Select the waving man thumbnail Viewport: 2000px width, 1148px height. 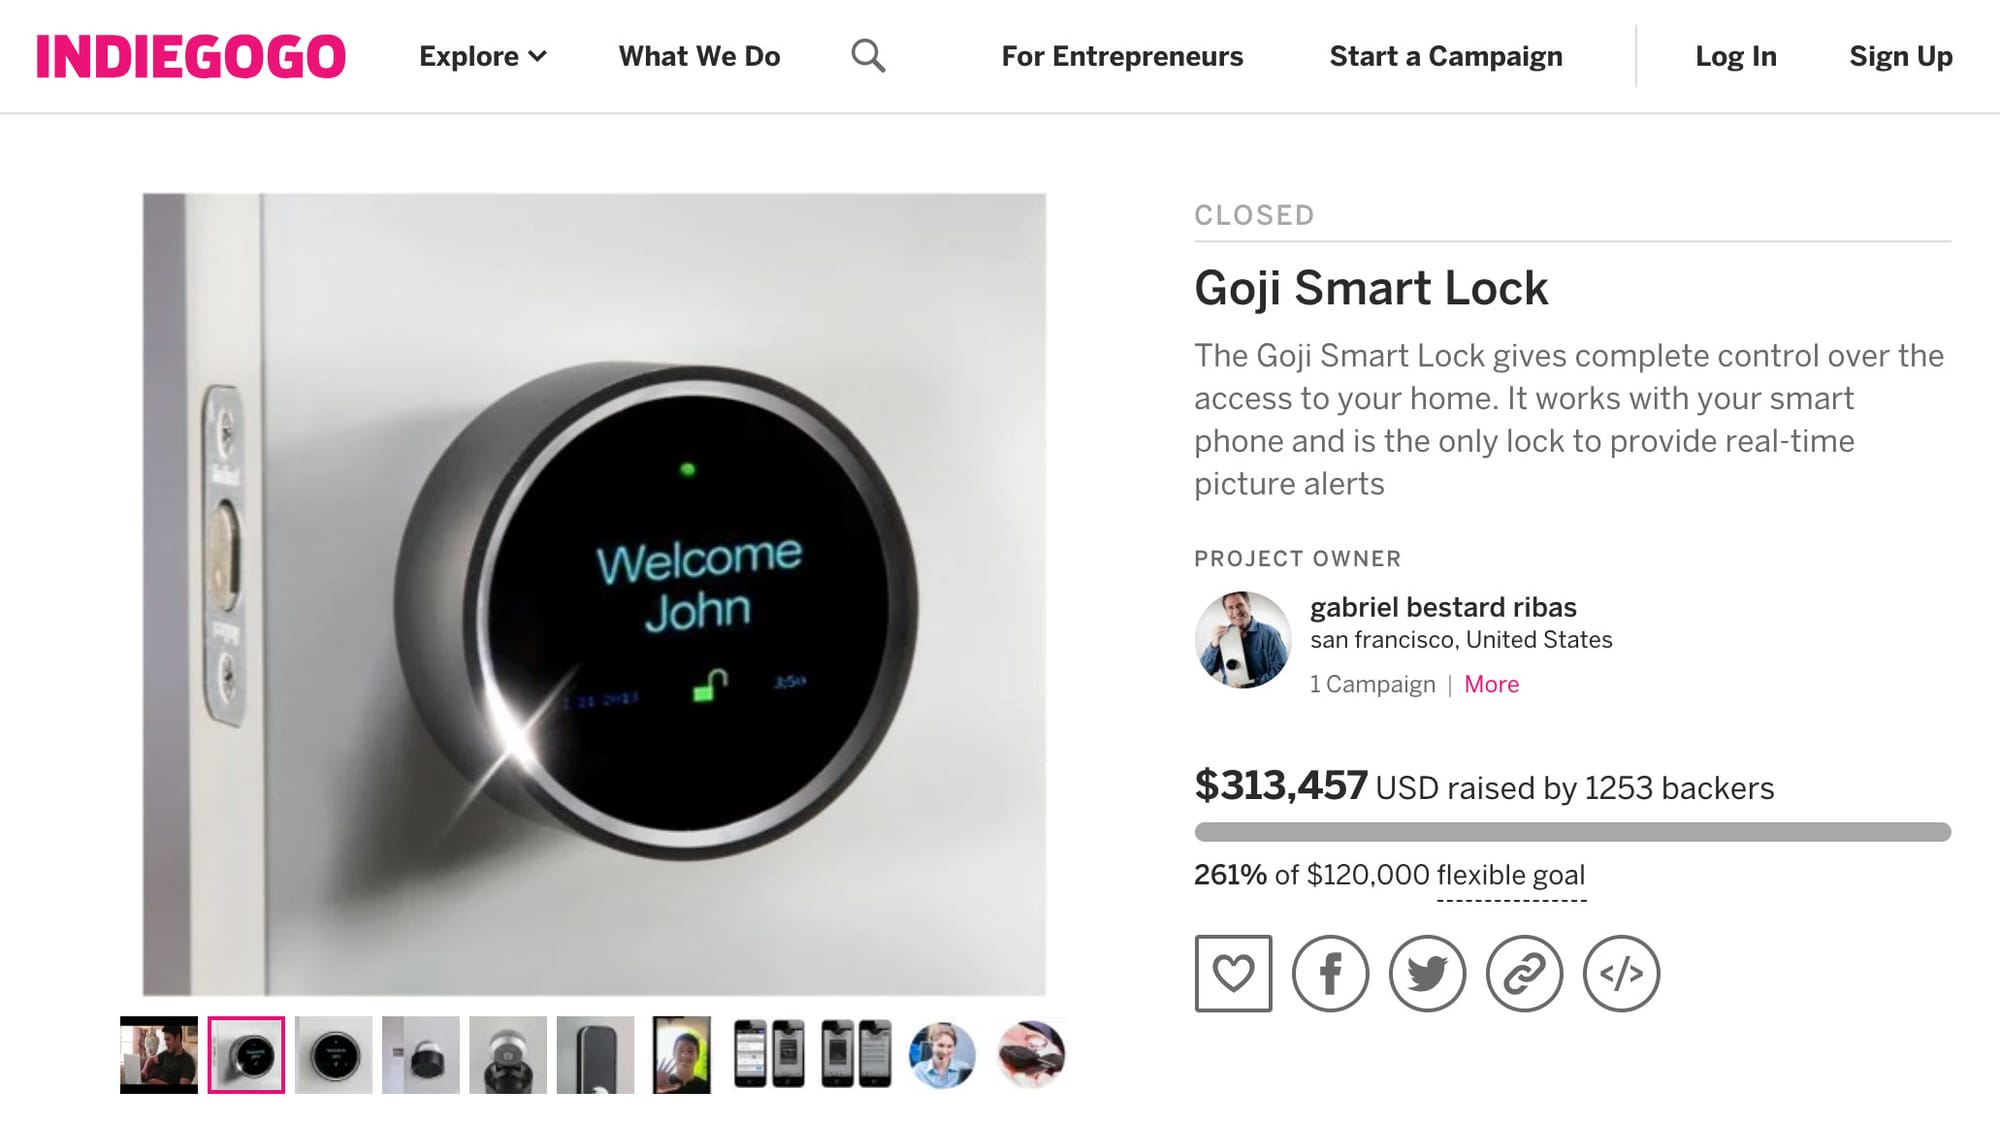pyautogui.click(x=682, y=1055)
